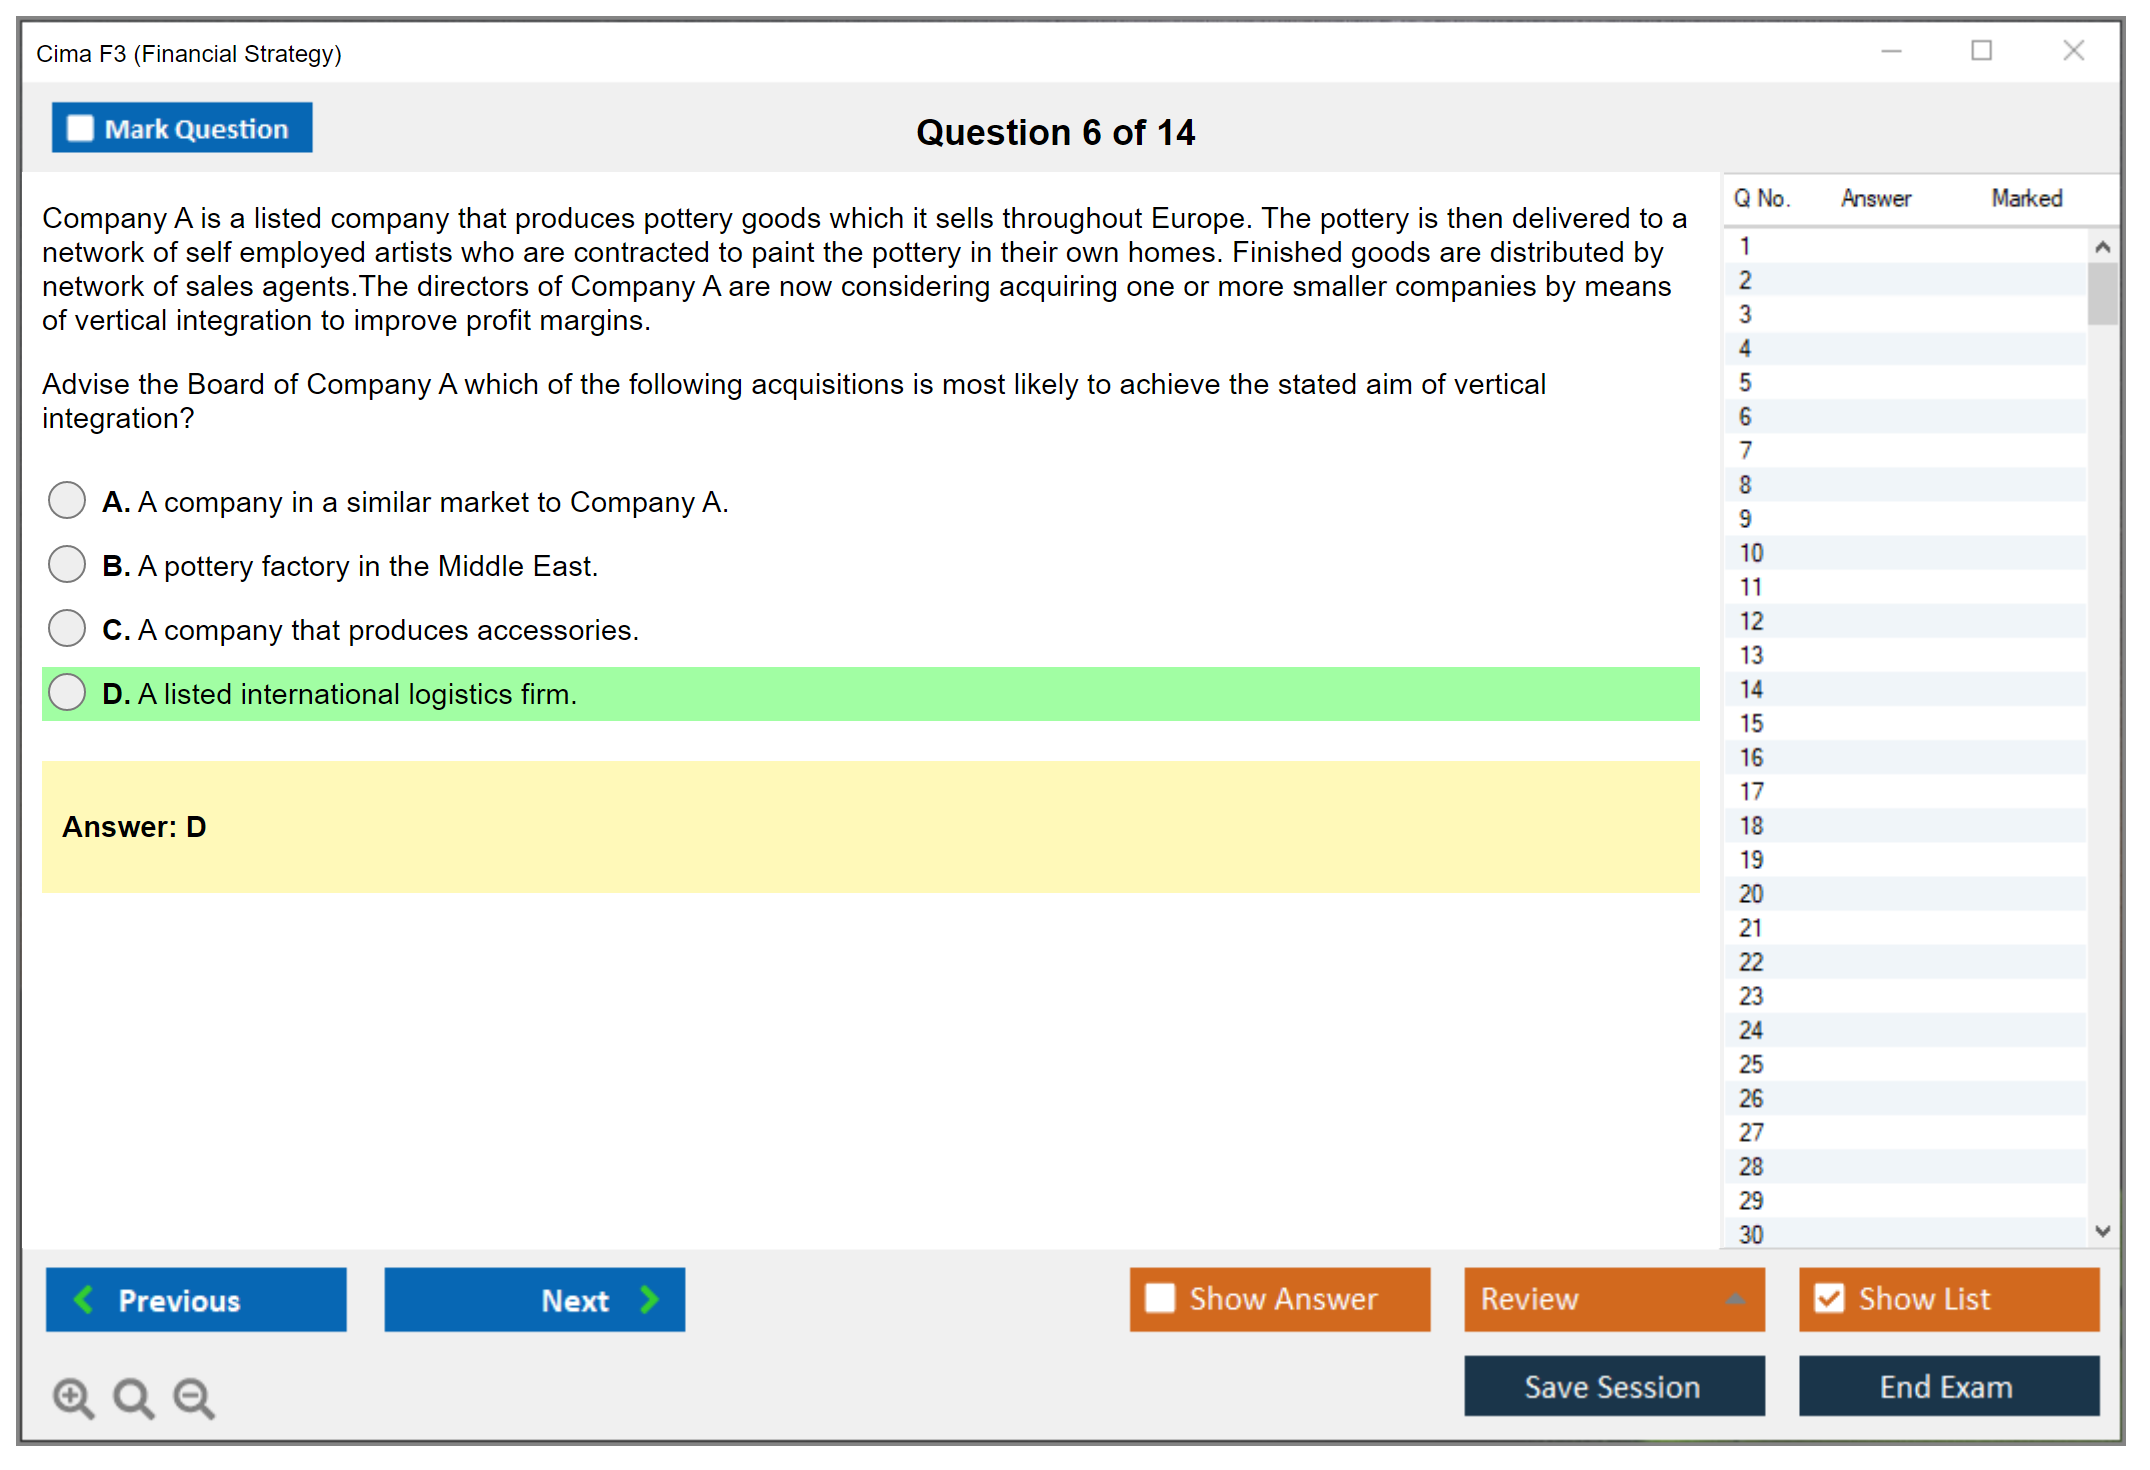
Task: Click the End Exam button
Action: (x=1947, y=1386)
